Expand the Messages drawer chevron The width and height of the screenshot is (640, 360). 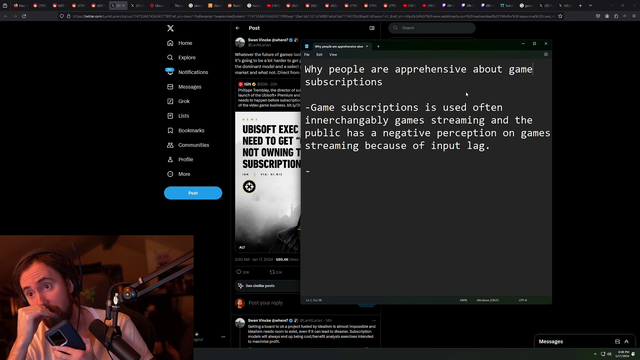click(x=627, y=342)
